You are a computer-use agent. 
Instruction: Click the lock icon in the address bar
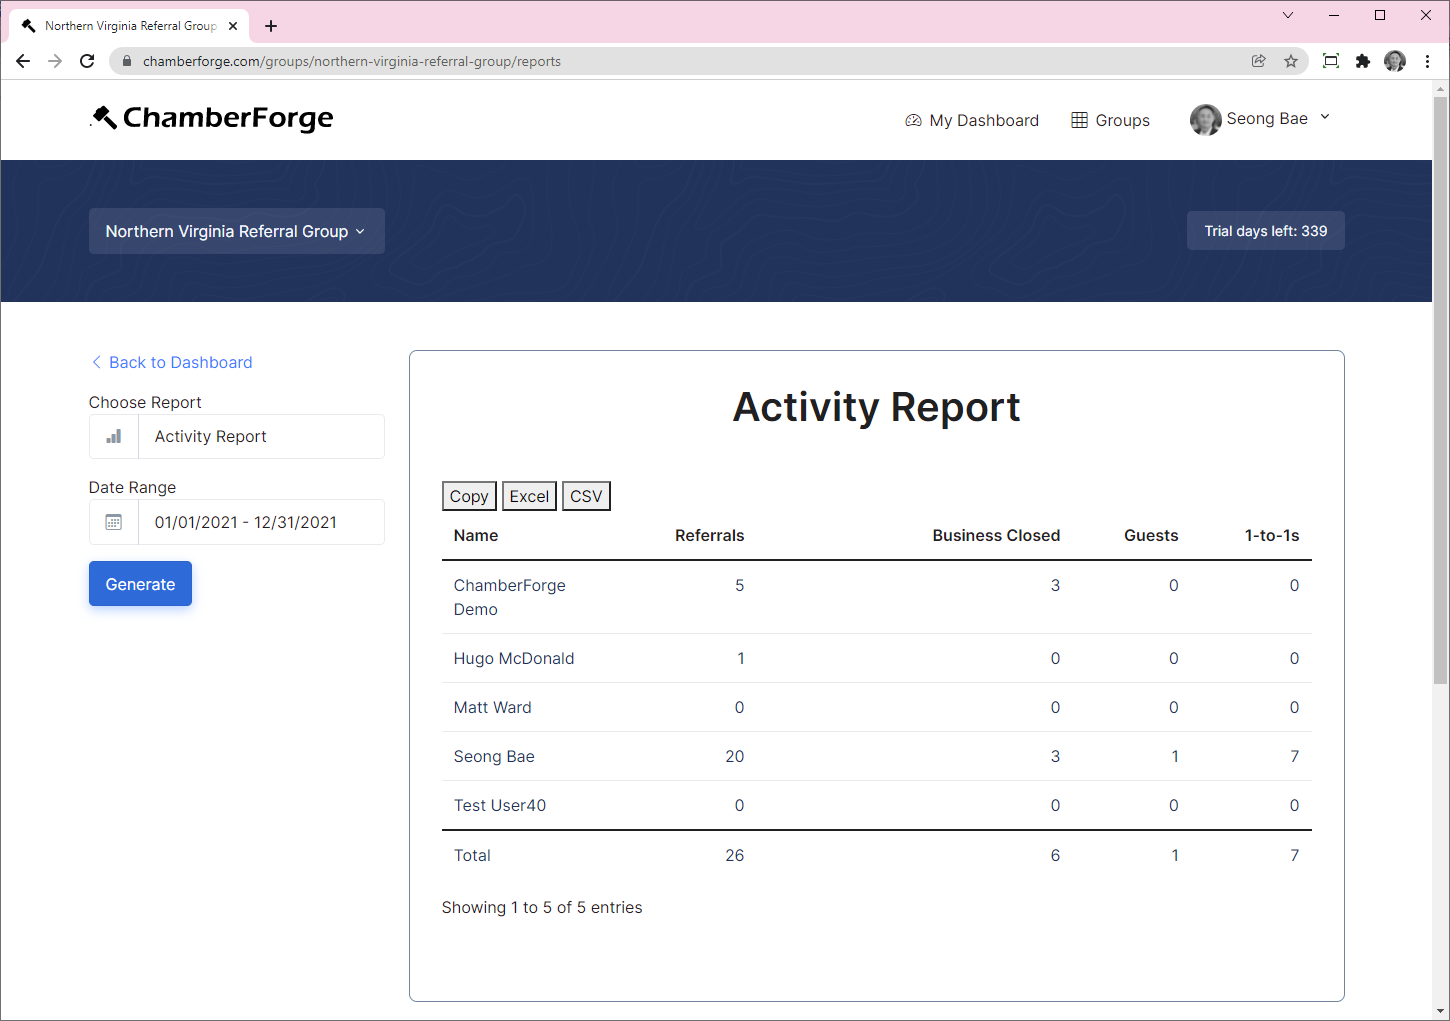(x=126, y=61)
